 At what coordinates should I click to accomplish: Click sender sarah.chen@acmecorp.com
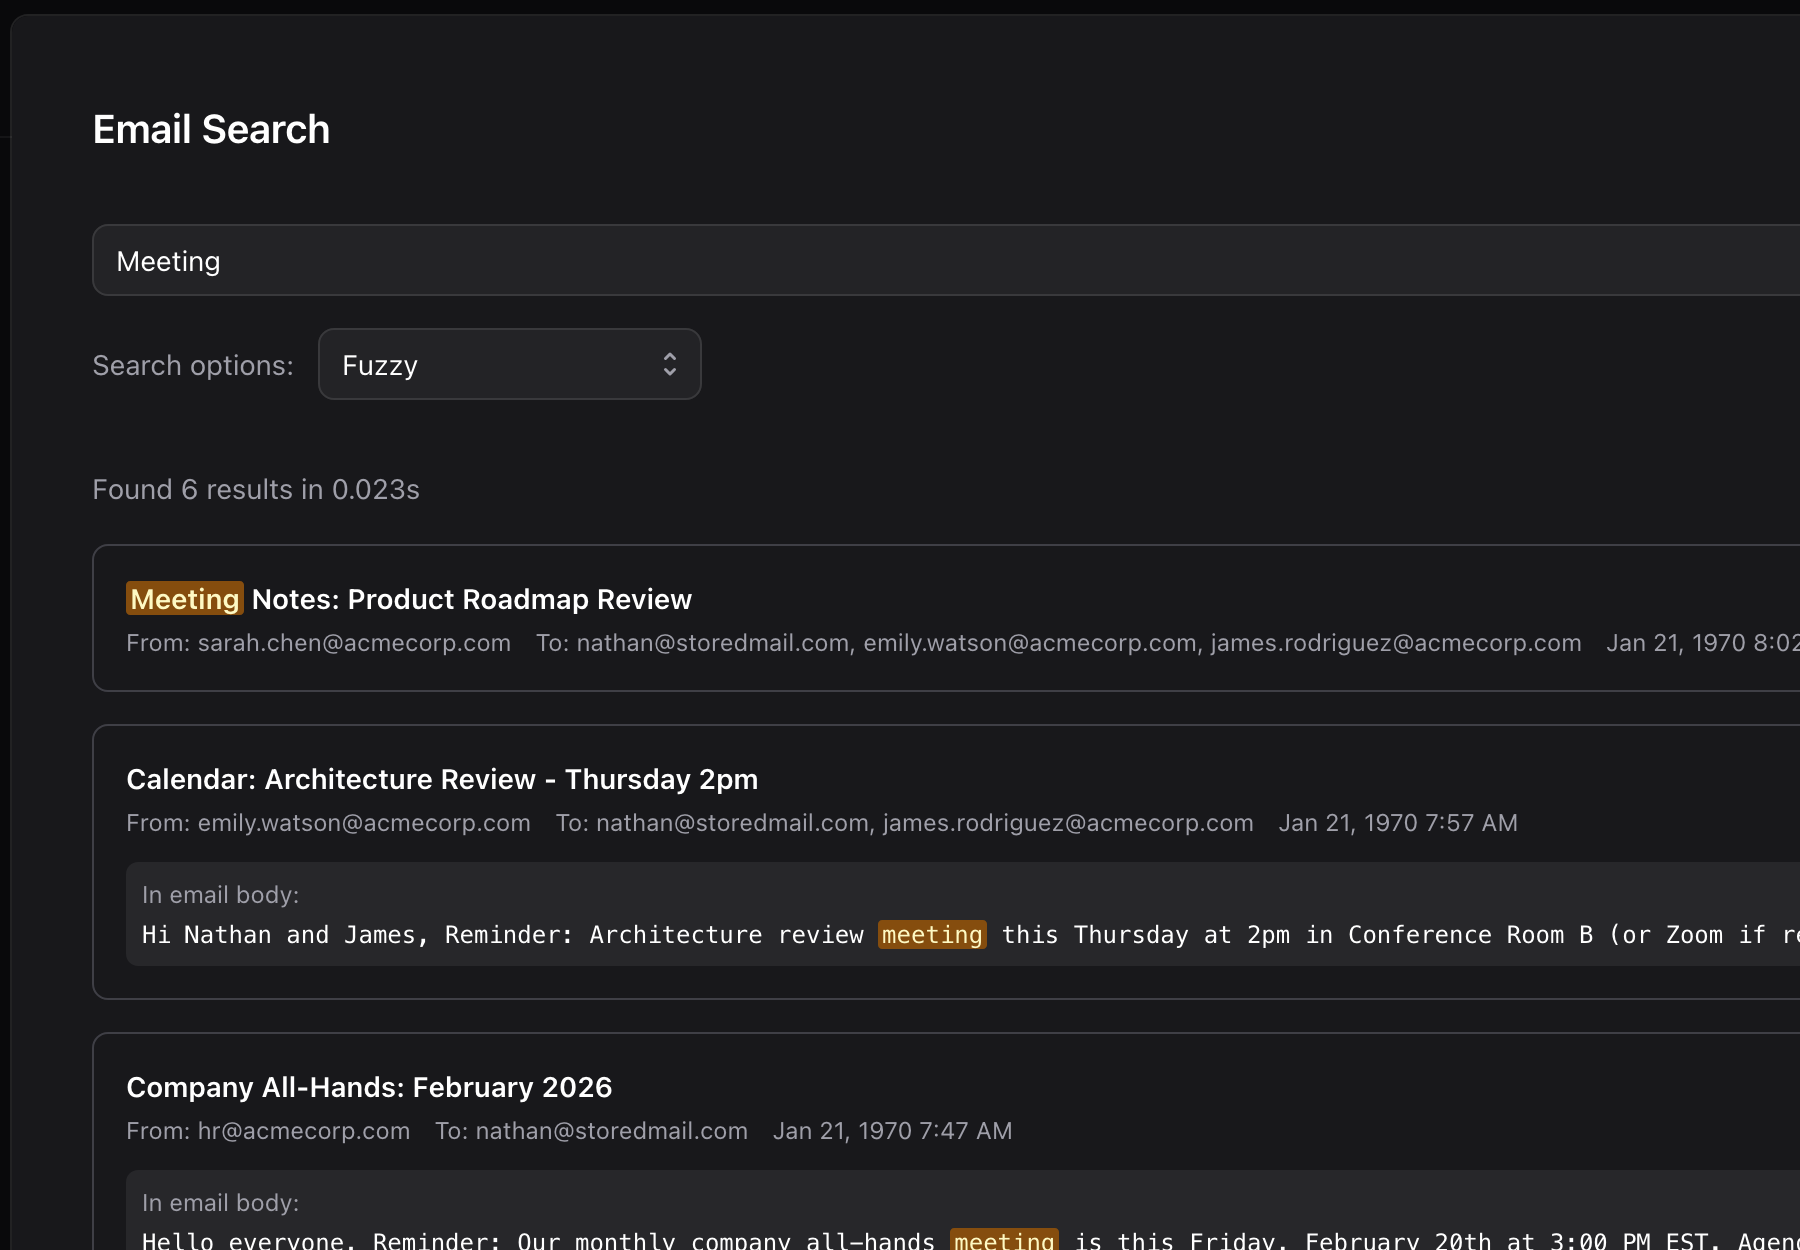click(x=353, y=643)
